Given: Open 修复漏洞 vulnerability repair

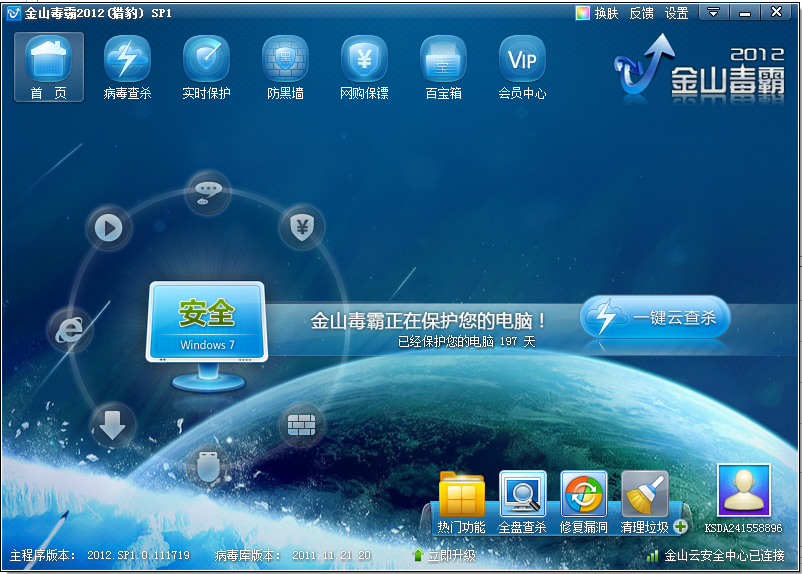Looking at the screenshot, I should click(584, 503).
